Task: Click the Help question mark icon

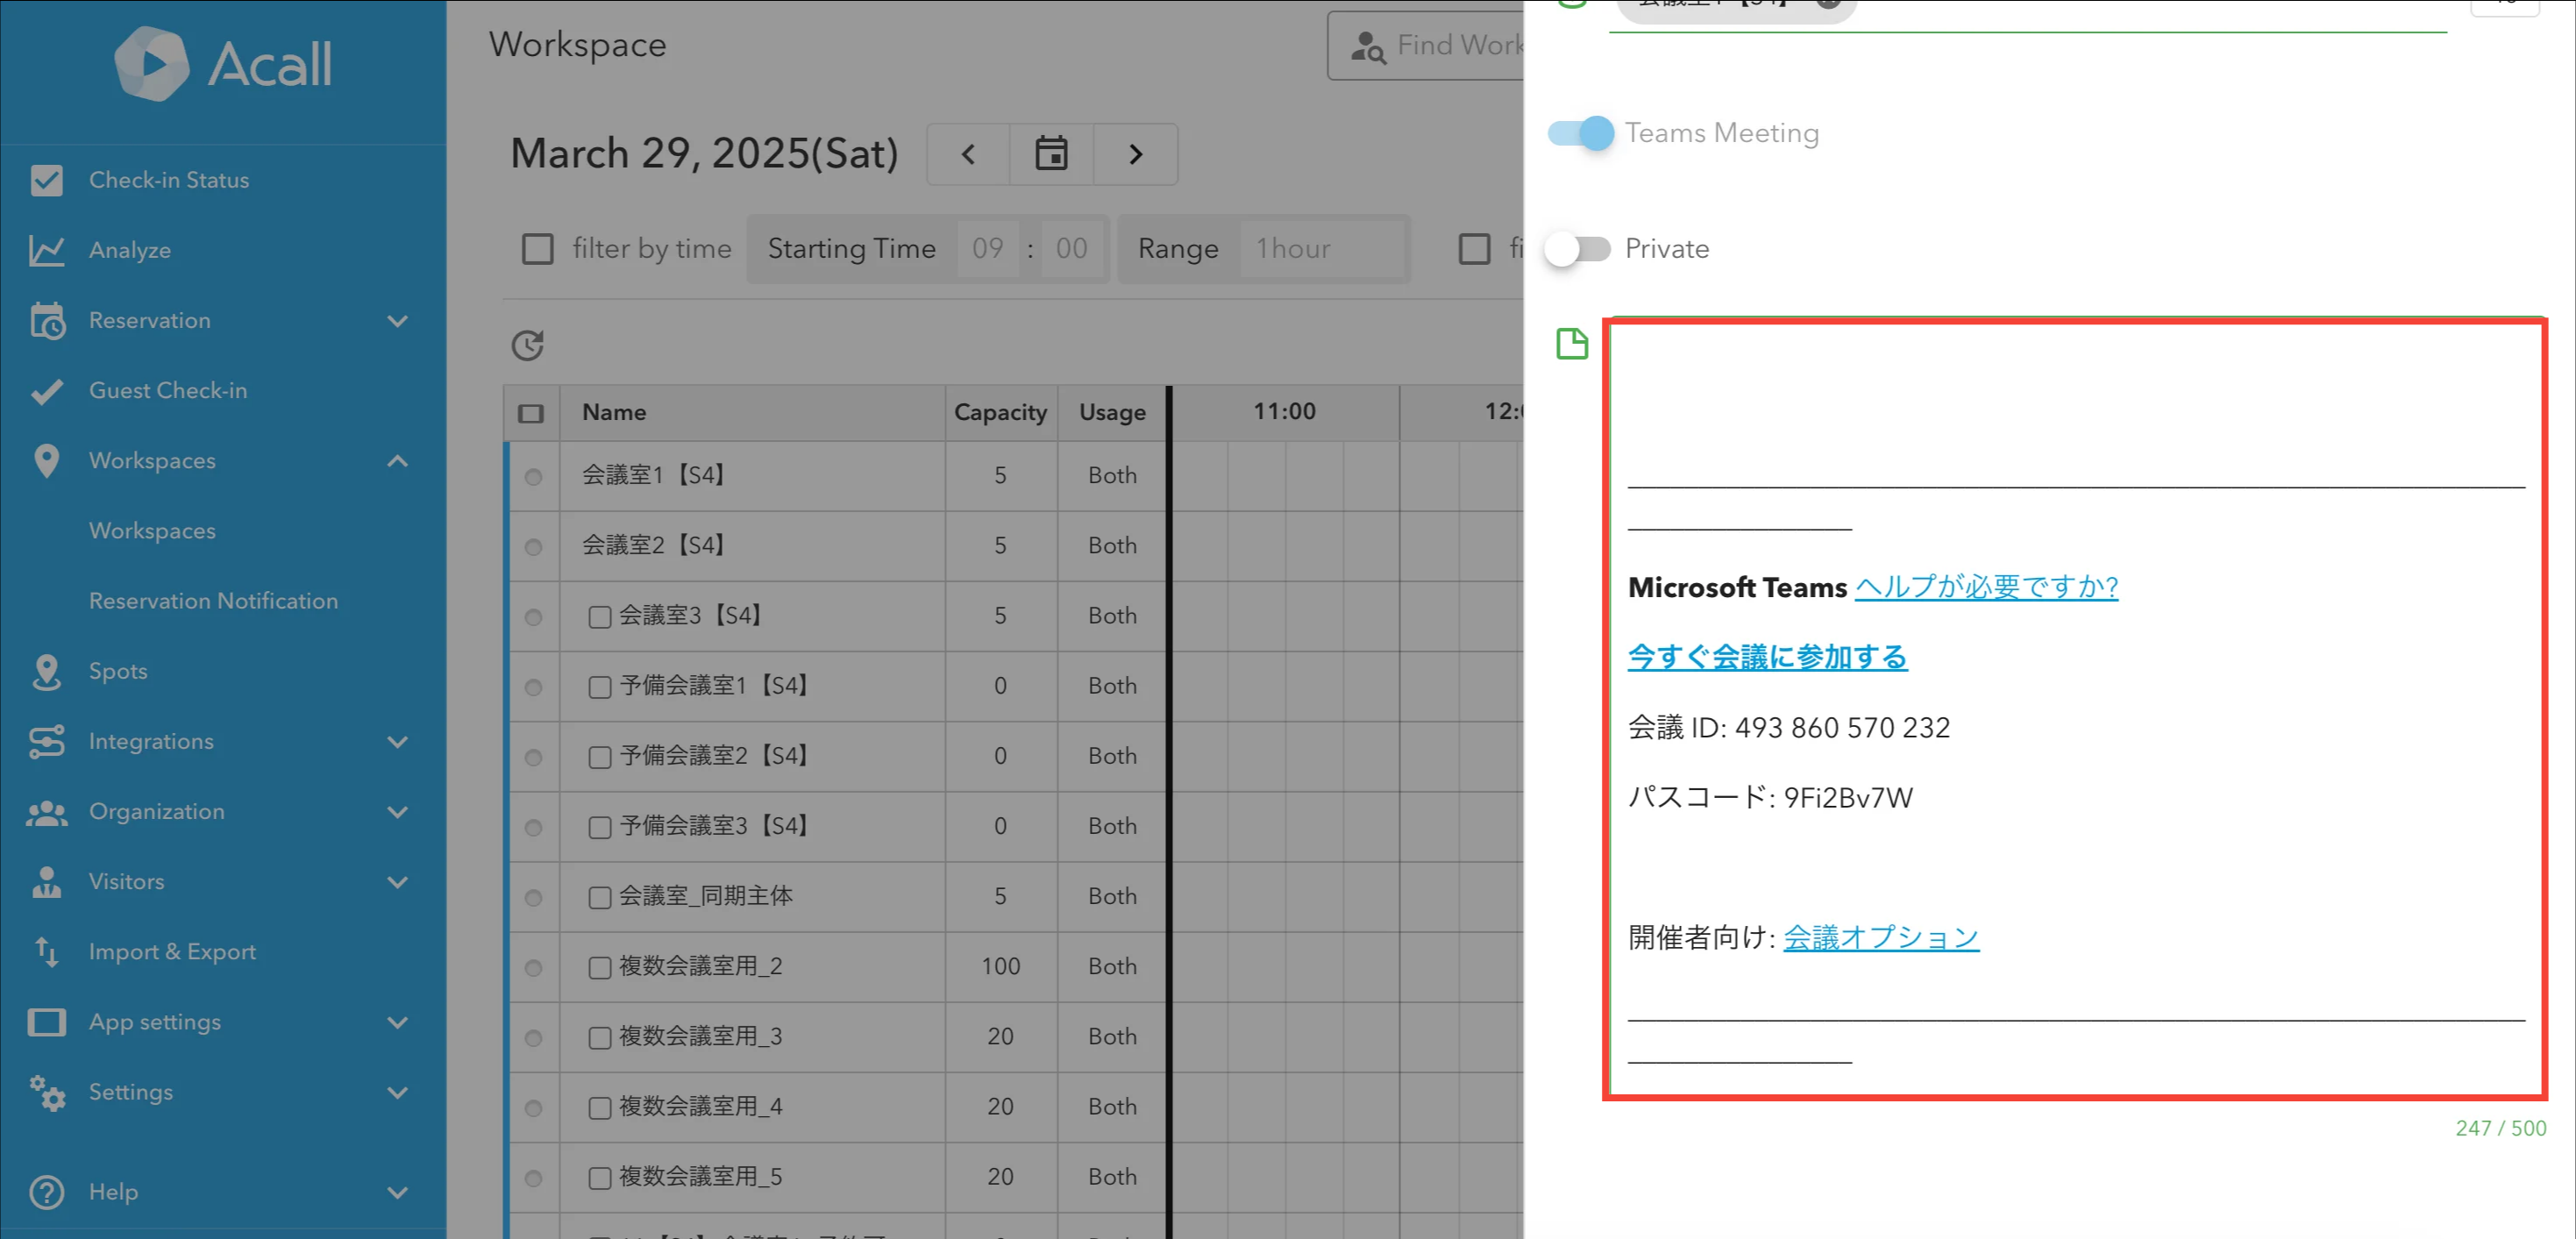Action: [x=46, y=1192]
